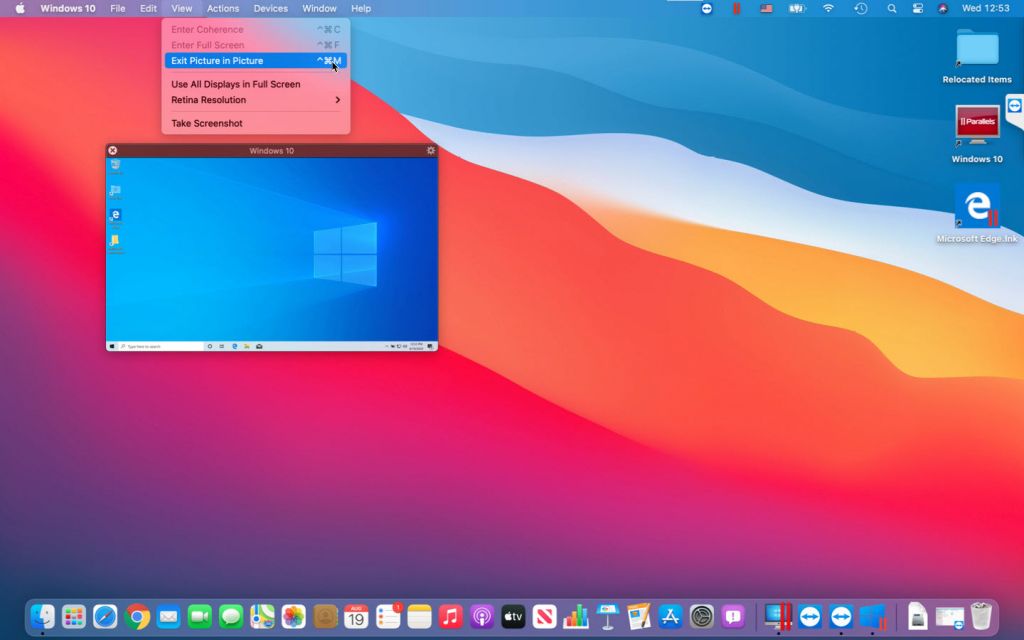Viewport: 1024px width, 640px height.
Task: Open Control Center from the macOS menu bar
Action: pos(917,8)
